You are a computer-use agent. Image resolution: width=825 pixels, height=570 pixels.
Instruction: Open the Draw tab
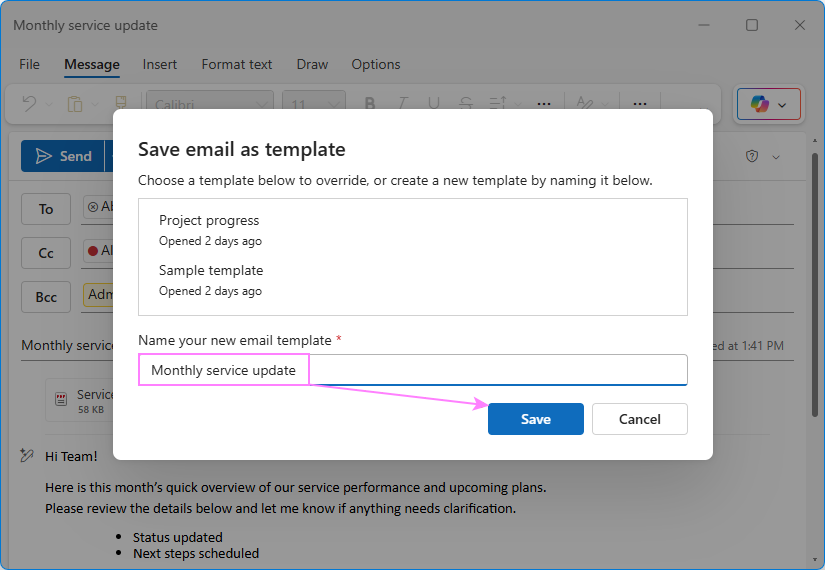tap(312, 64)
